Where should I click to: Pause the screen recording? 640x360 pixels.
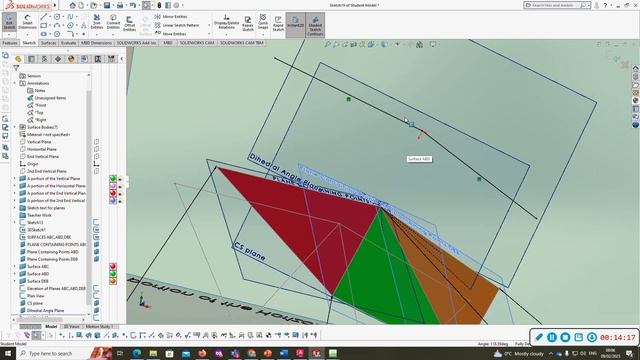(x=552, y=337)
